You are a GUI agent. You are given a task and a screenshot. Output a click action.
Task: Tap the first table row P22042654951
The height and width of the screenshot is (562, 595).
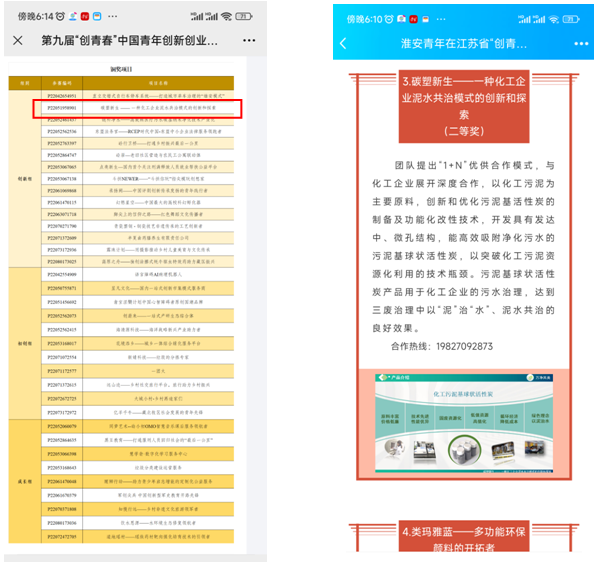point(137,96)
